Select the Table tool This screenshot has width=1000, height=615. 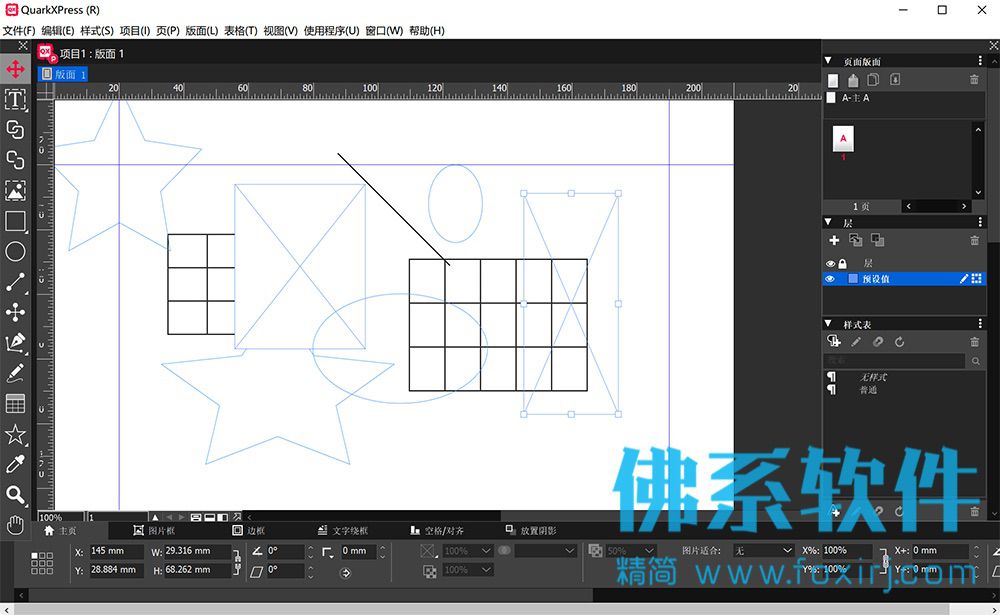[x=15, y=404]
